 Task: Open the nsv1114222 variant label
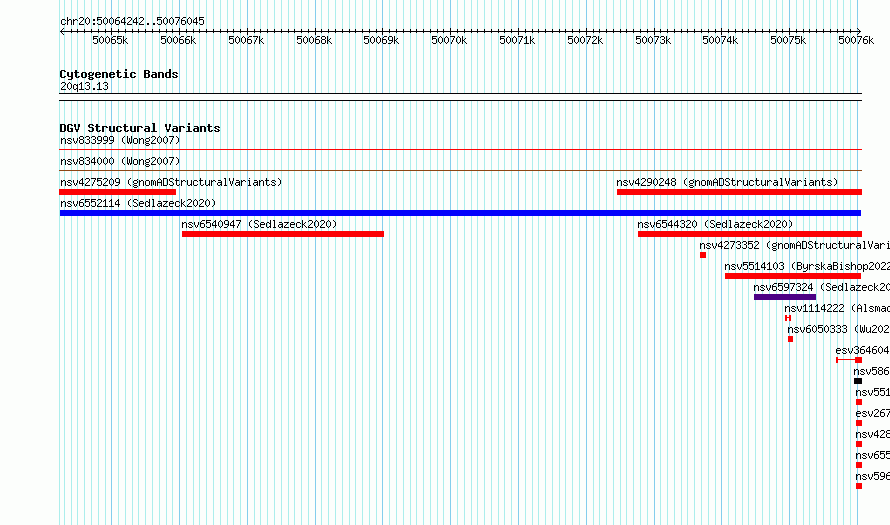point(837,308)
